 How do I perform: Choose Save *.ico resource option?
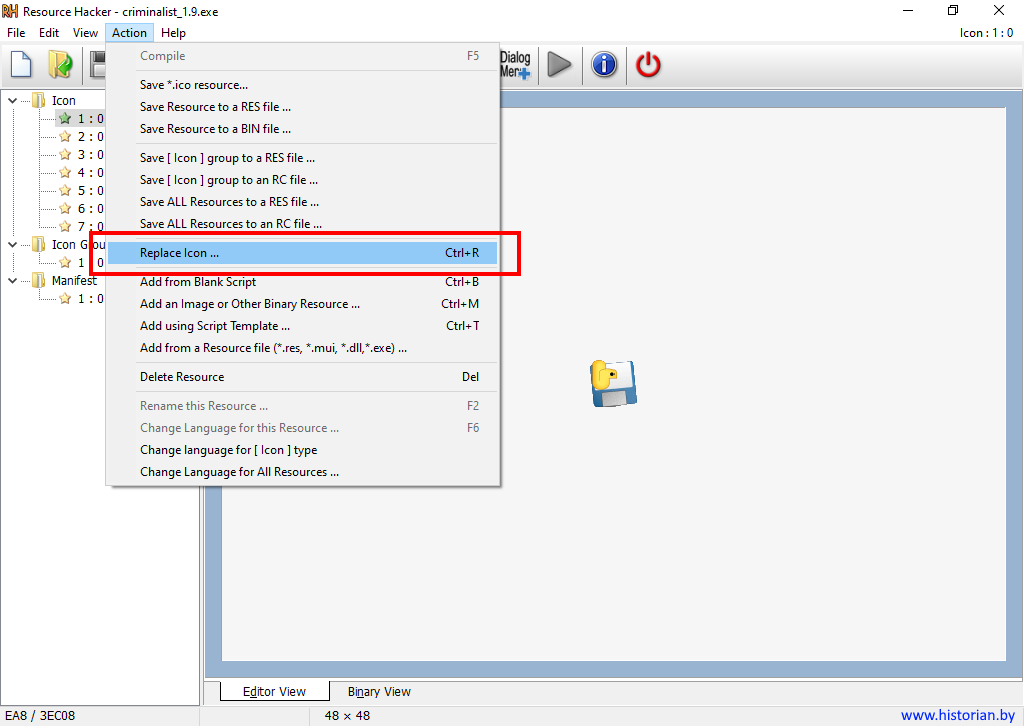click(194, 85)
